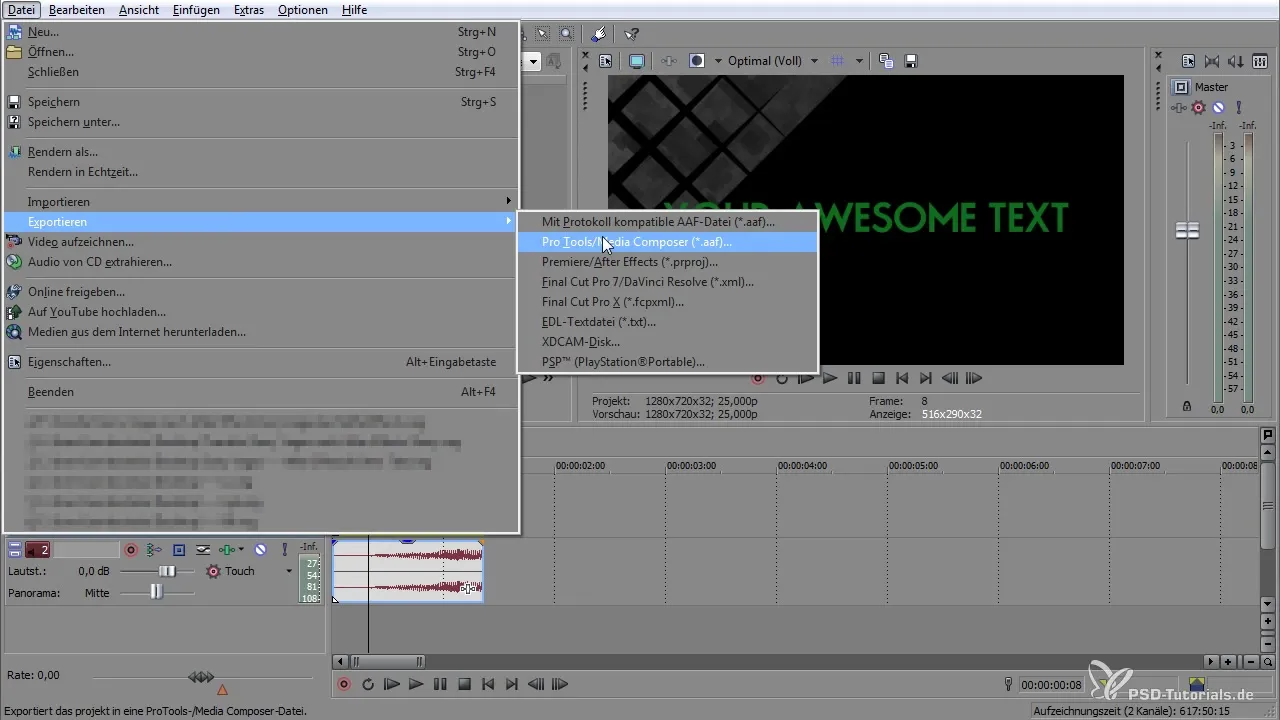The width and height of the screenshot is (1280, 720).
Task: Click timeline Play From Start button
Action: click(x=392, y=685)
